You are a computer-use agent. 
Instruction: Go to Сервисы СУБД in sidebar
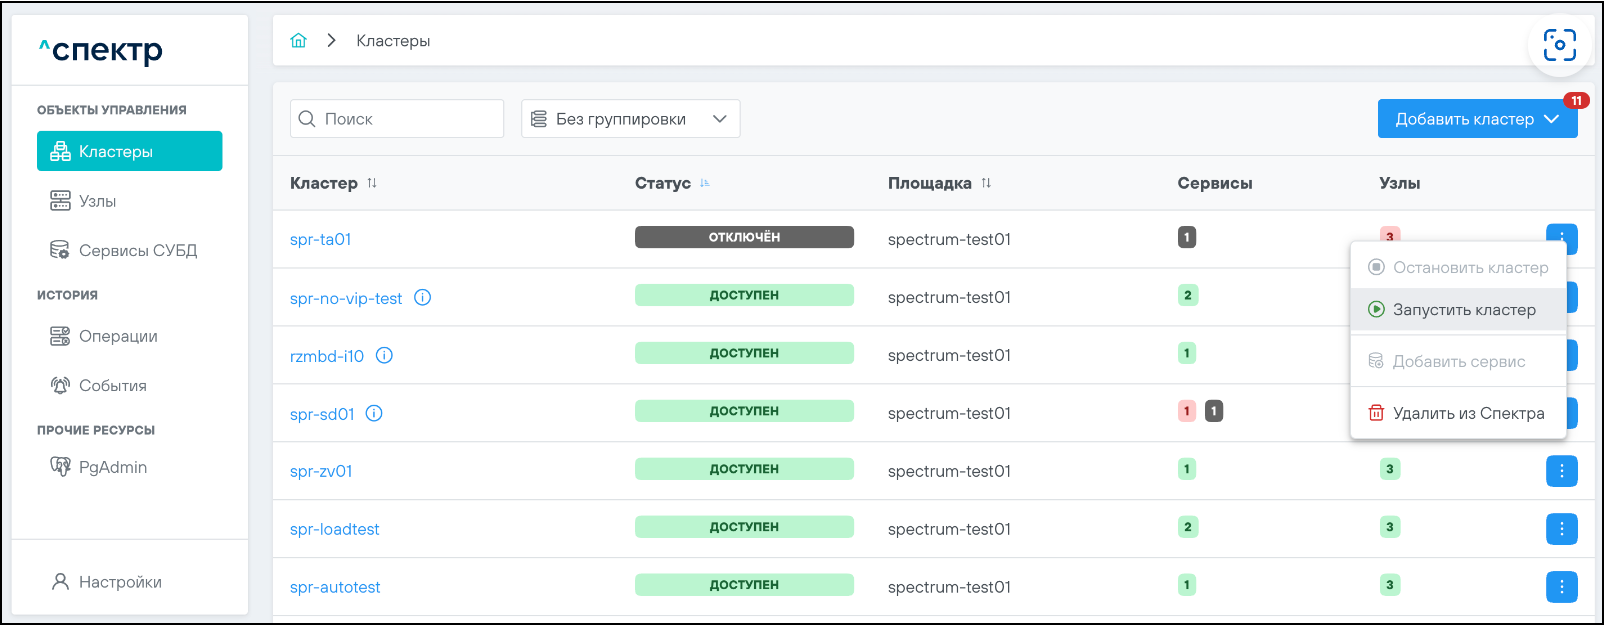click(x=137, y=251)
